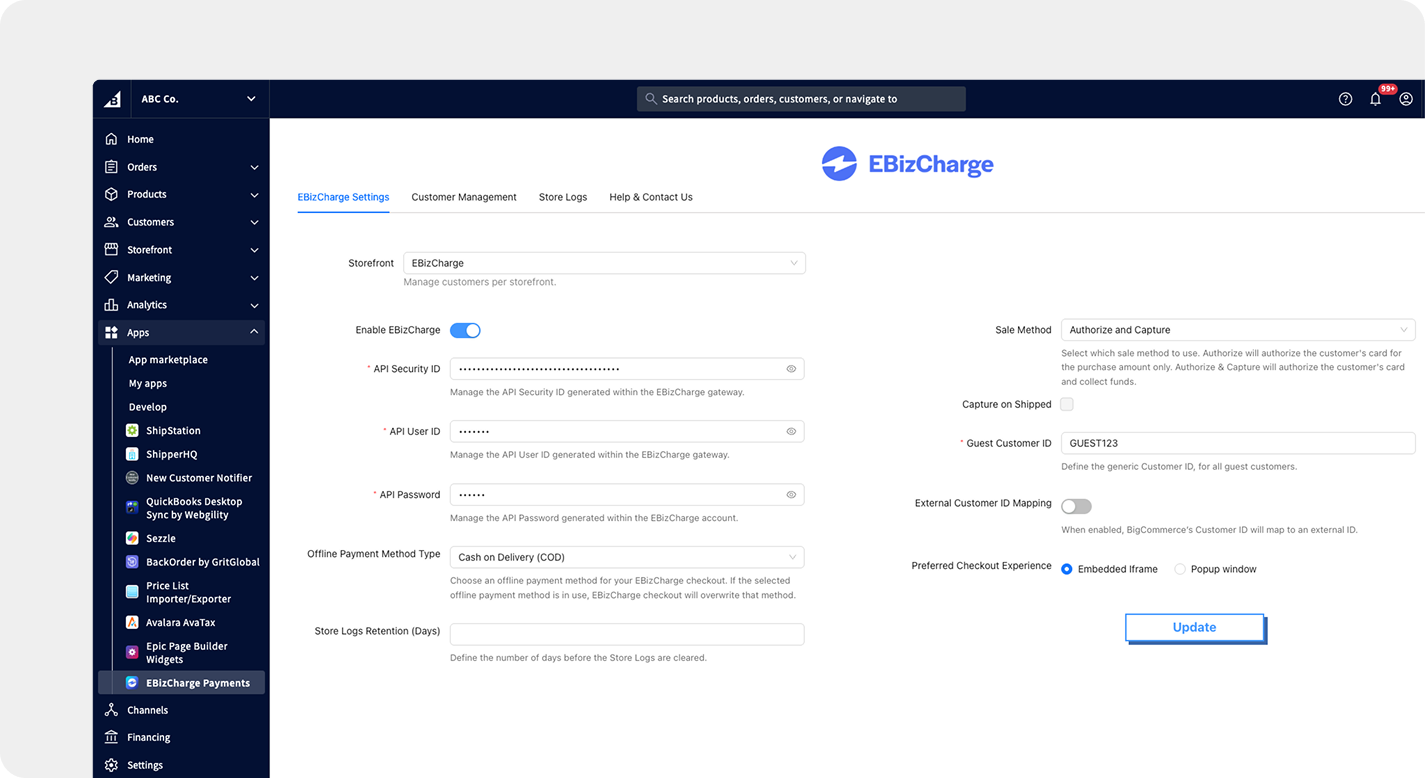
Task: Click the Update button
Action: [1194, 627]
